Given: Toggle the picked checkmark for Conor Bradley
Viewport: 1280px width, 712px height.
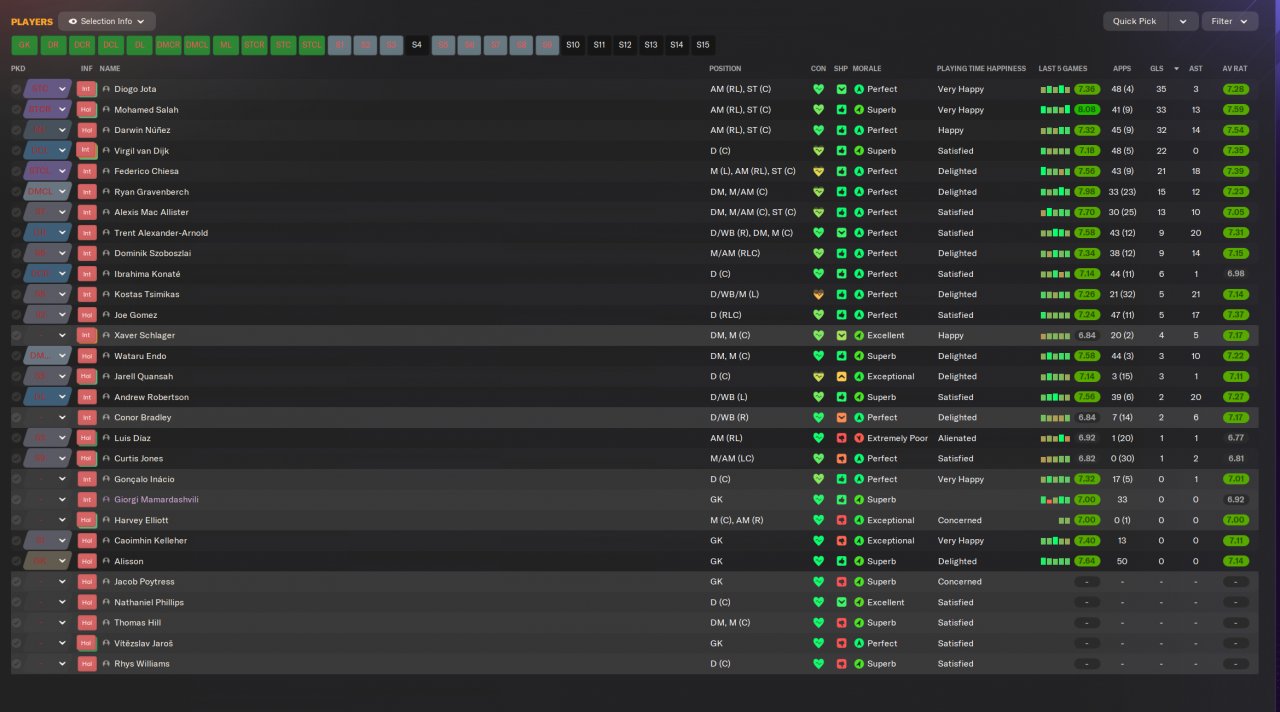Looking at the screenshot, I should click(16, 417).
